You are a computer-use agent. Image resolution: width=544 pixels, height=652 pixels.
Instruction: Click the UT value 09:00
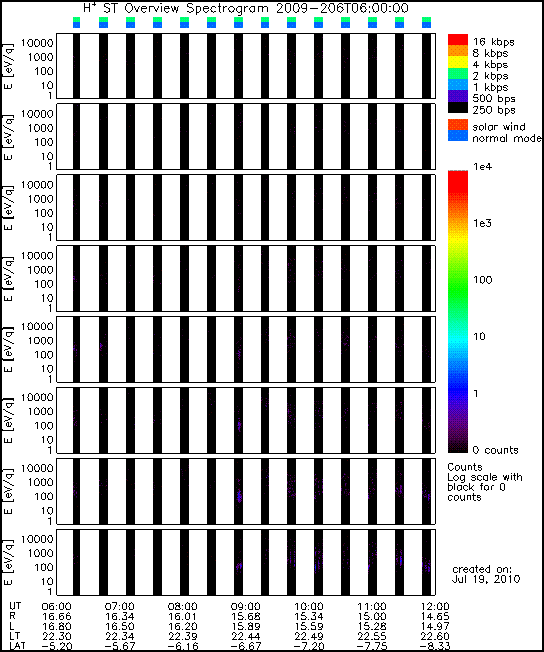(x=245, y=607)
